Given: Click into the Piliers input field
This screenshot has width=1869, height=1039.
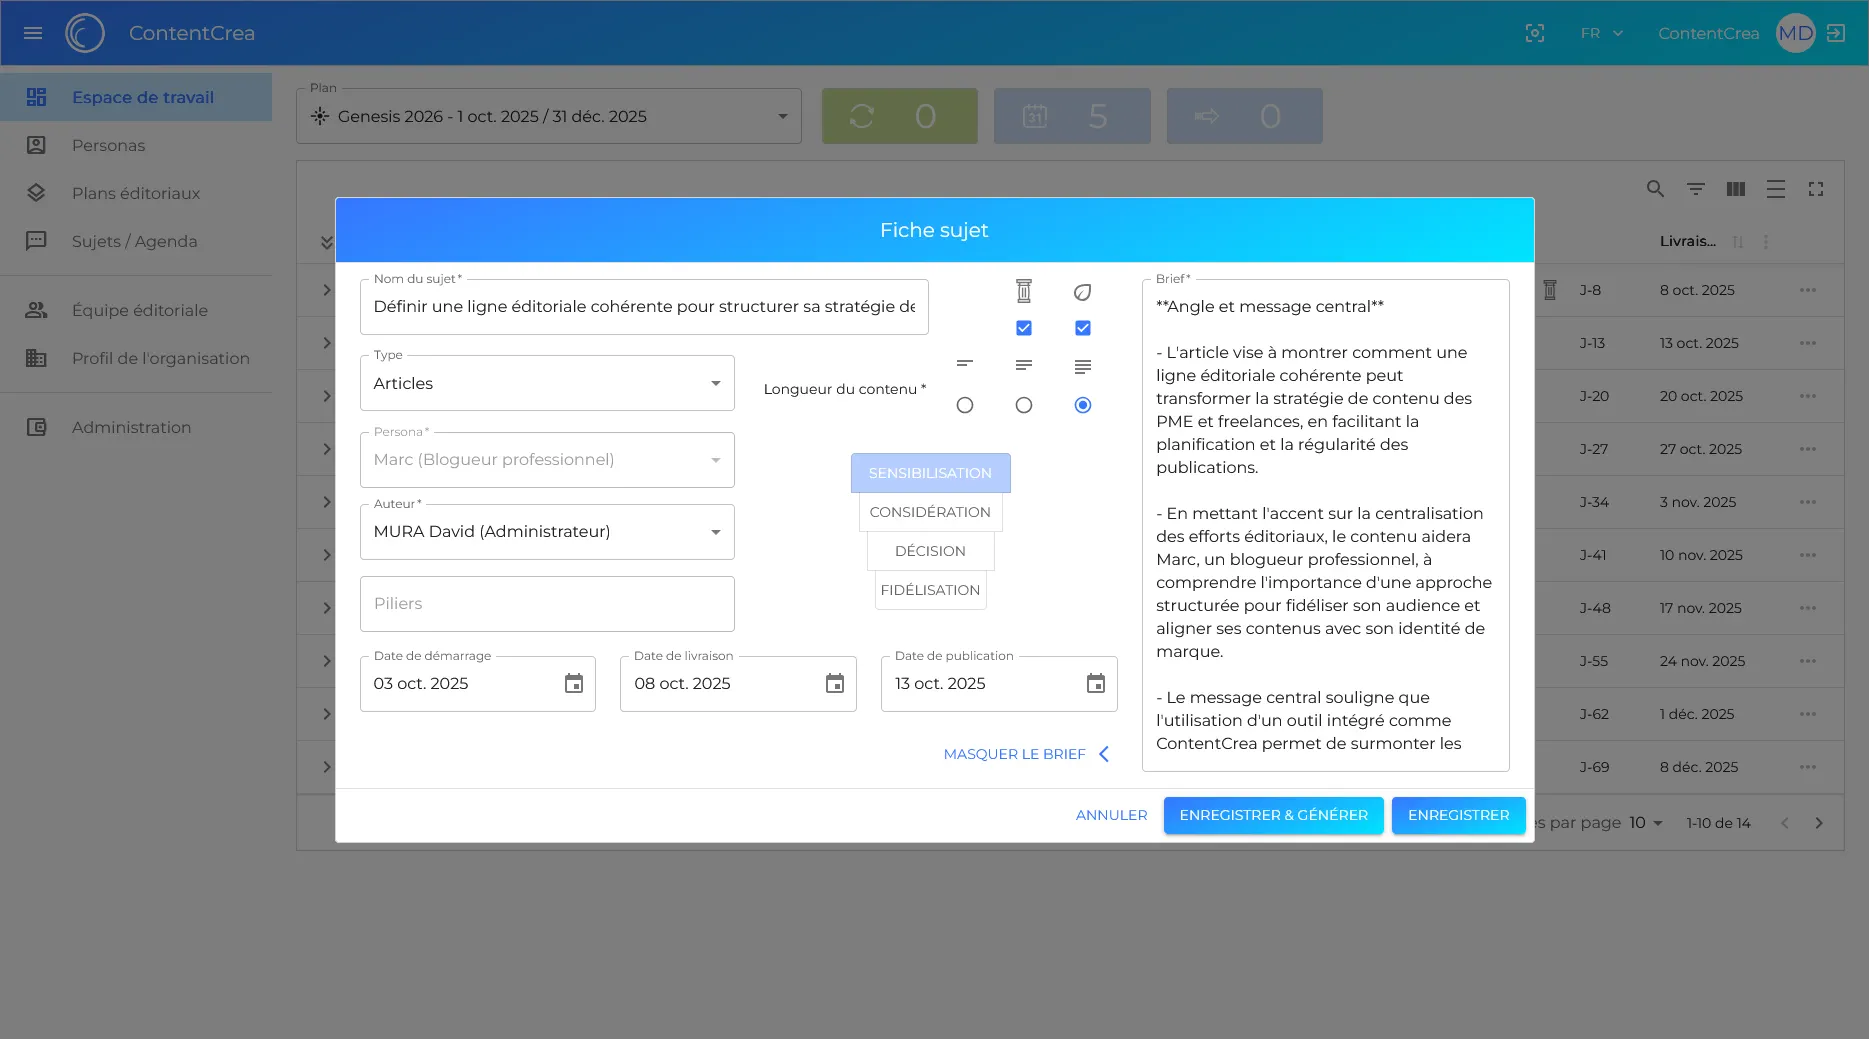Looking at the screenshot, I should (546, 604).
